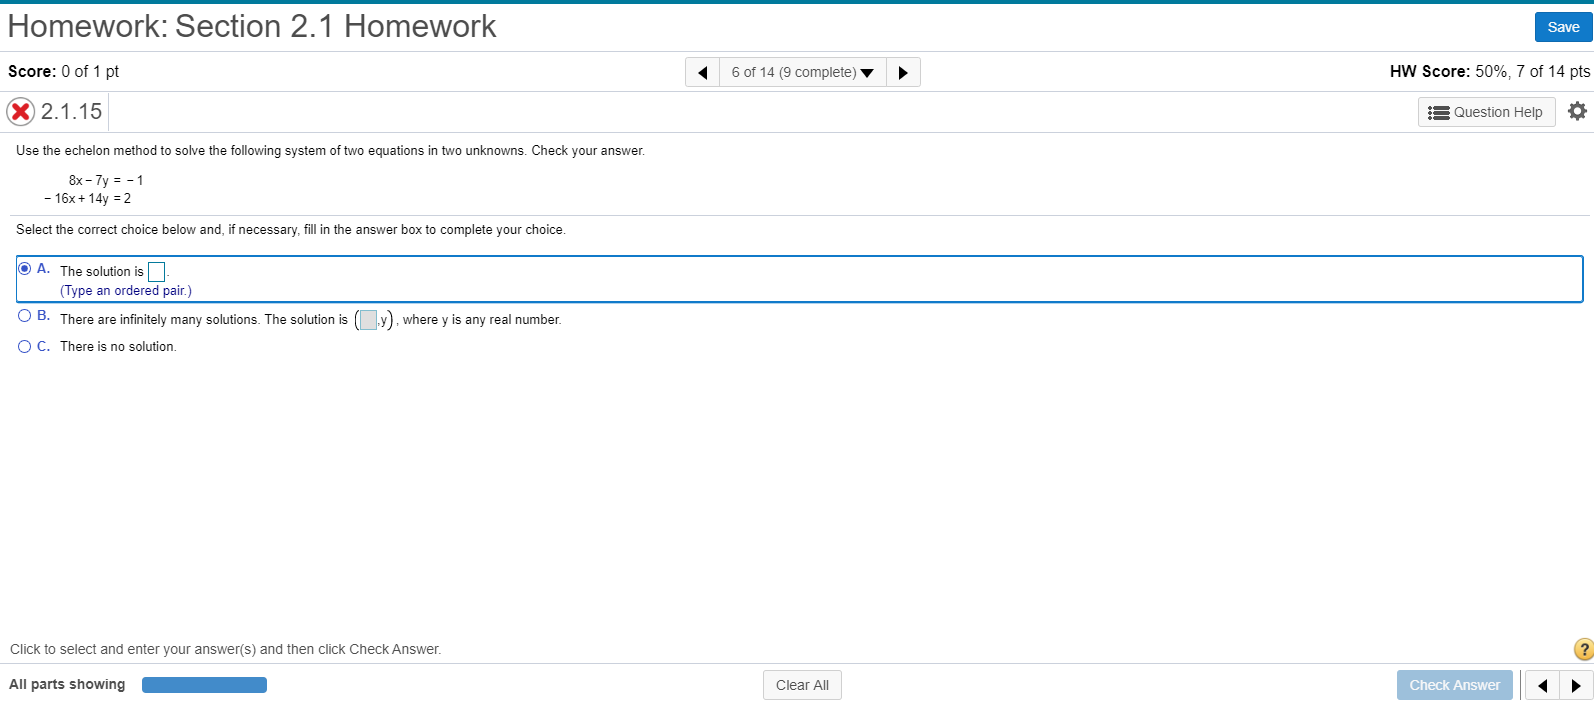
Task: Click the '(Type an ordered pair.)' hint text
Action: coord(126,291)
